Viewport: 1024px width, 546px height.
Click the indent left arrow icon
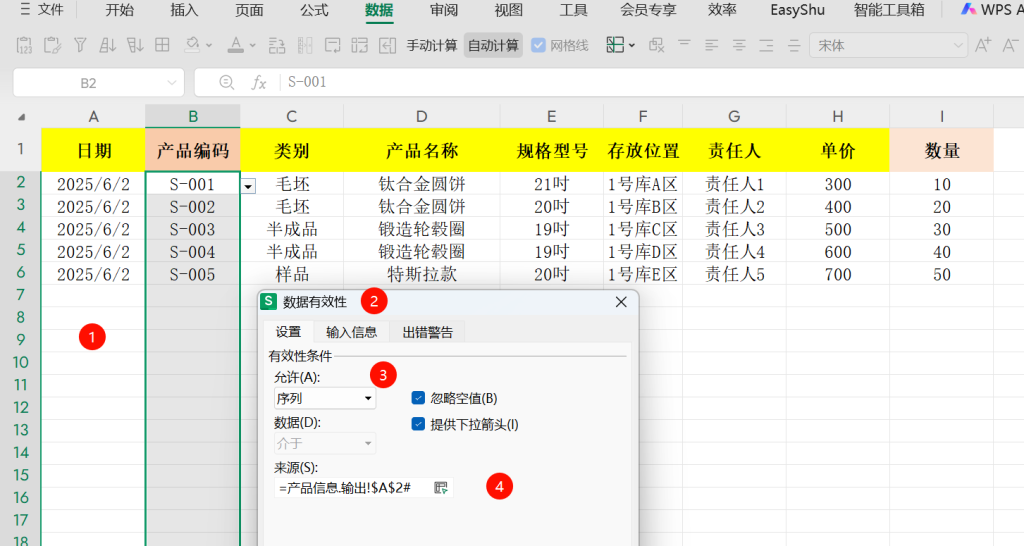point(388,45)
